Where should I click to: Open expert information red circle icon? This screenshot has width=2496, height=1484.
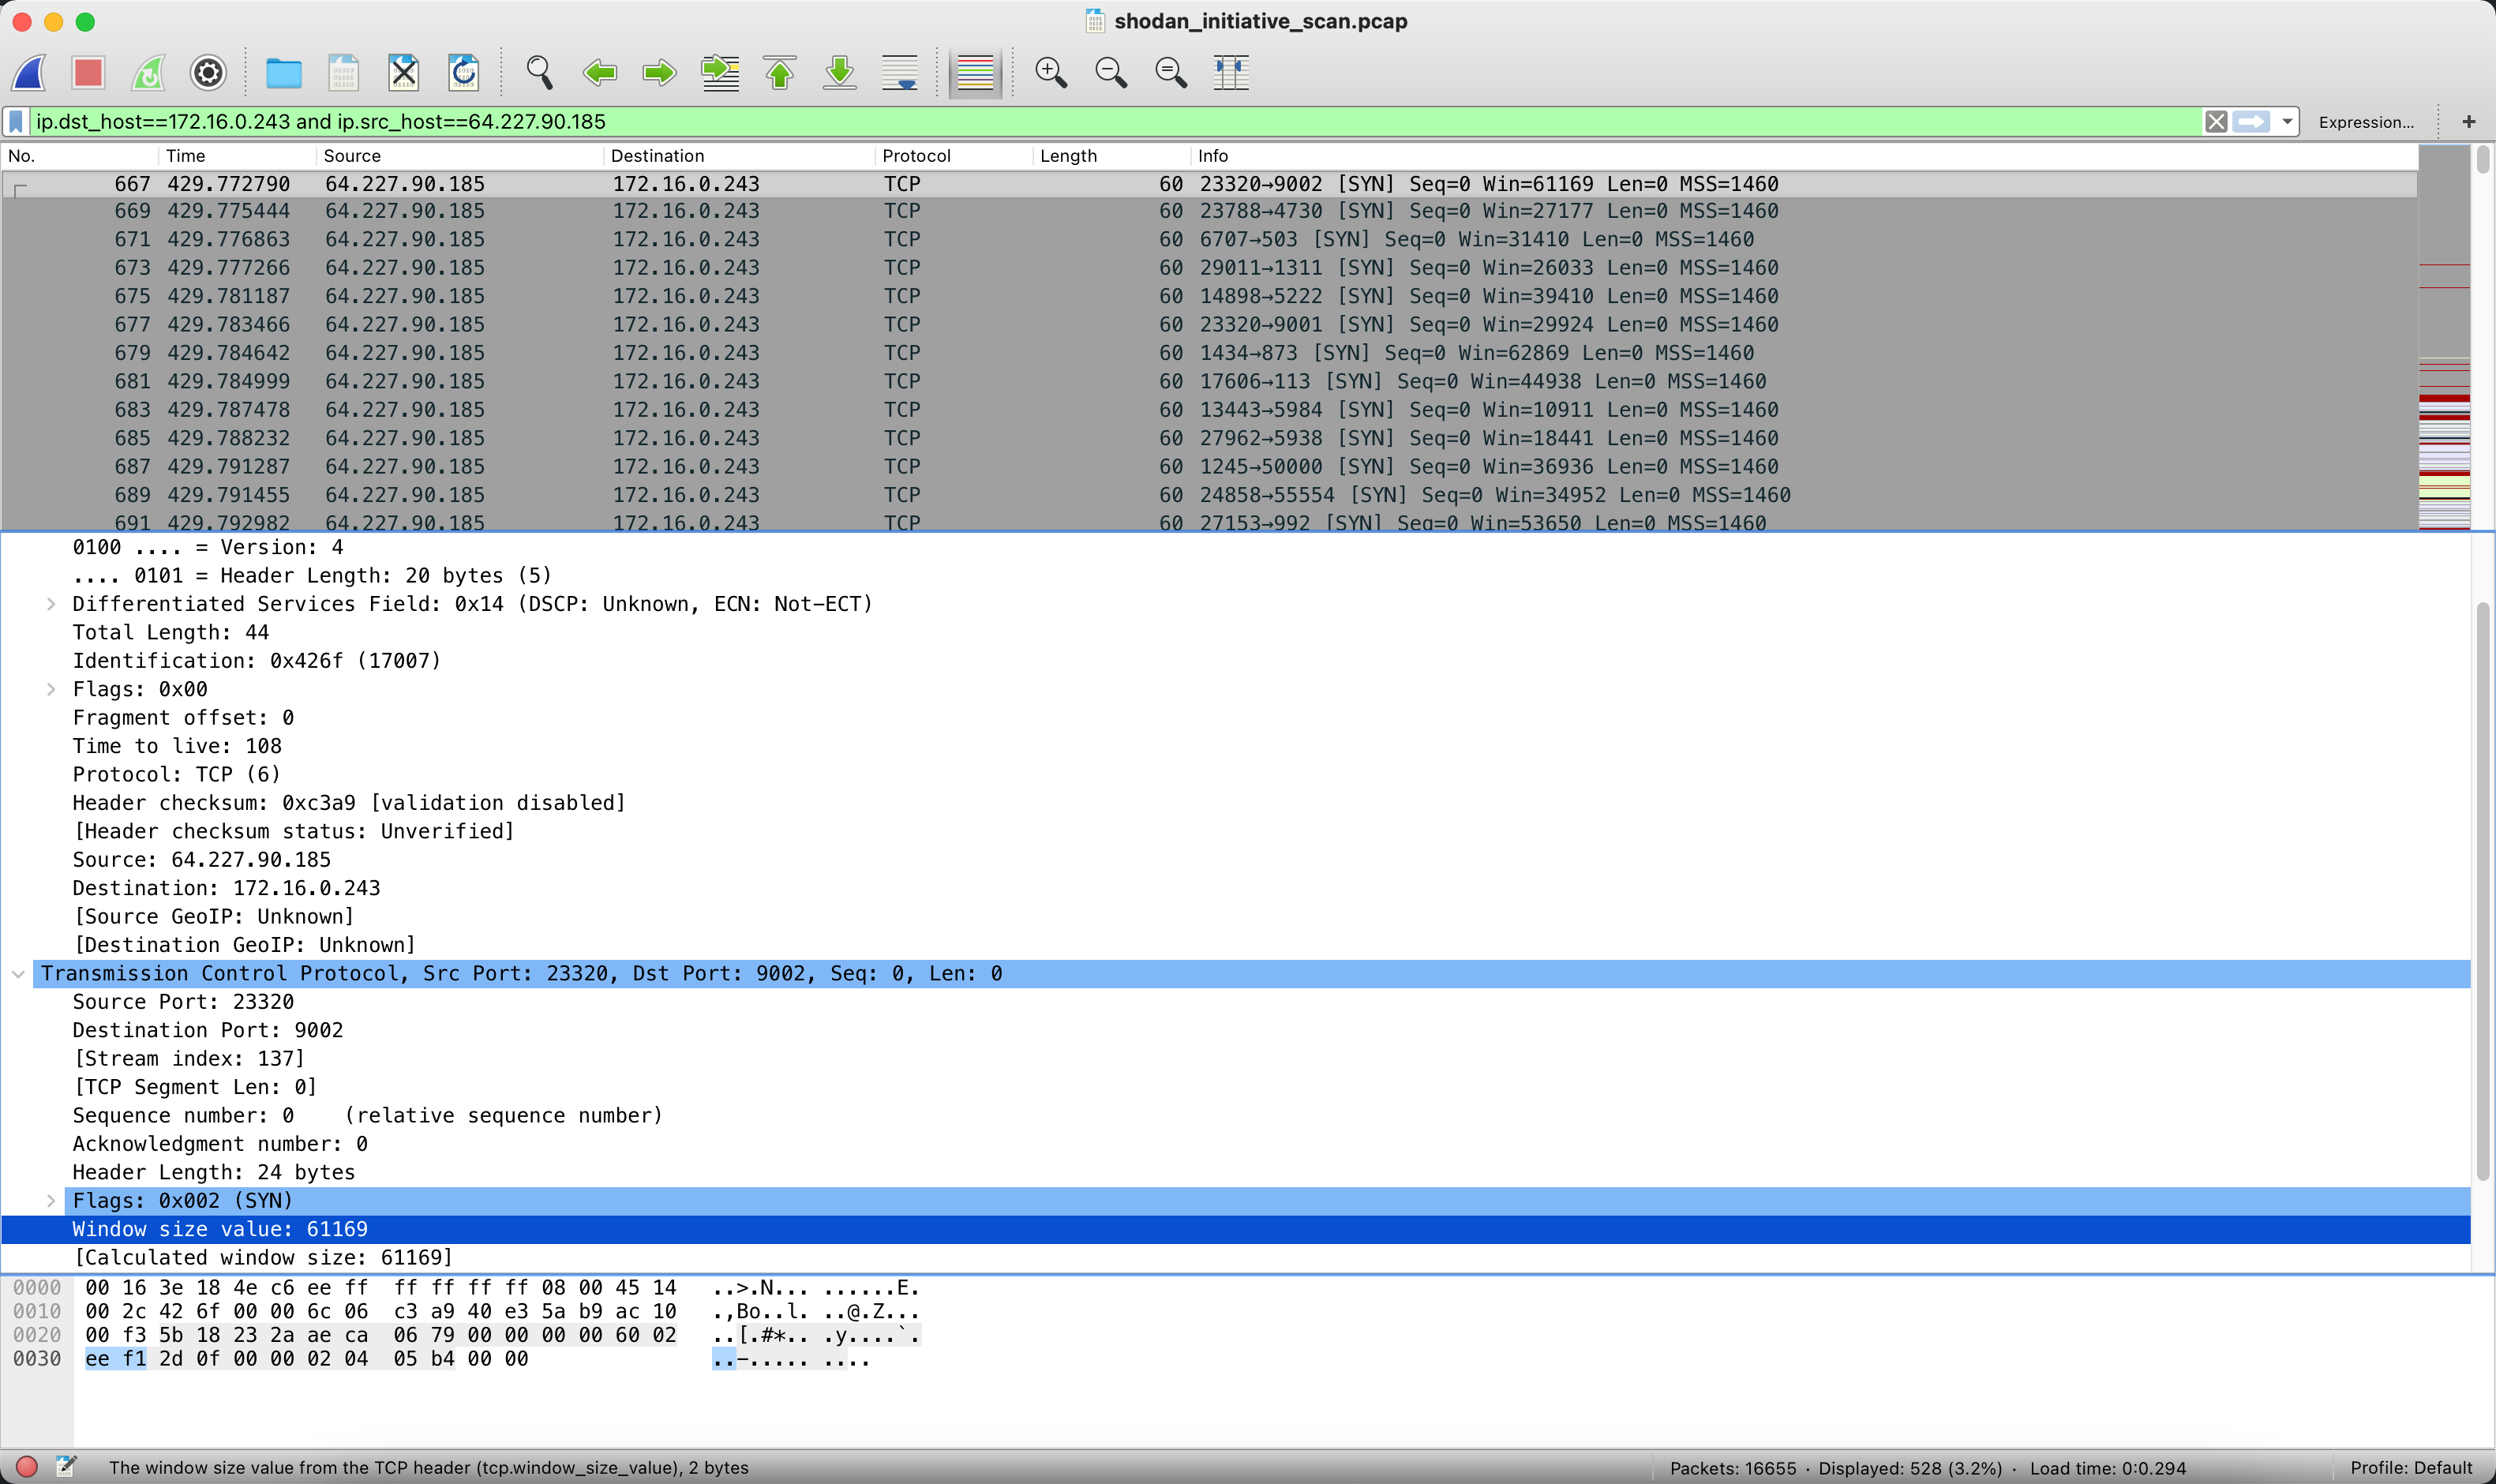point(27,1467)
